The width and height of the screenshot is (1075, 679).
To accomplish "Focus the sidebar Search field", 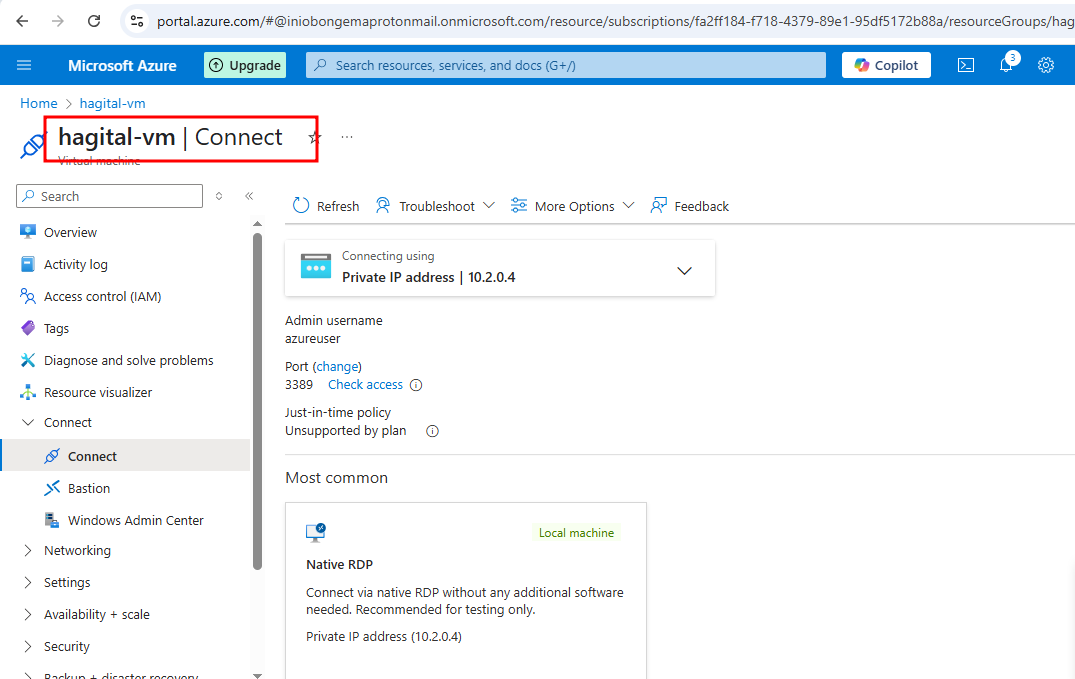I will [110, 196].
